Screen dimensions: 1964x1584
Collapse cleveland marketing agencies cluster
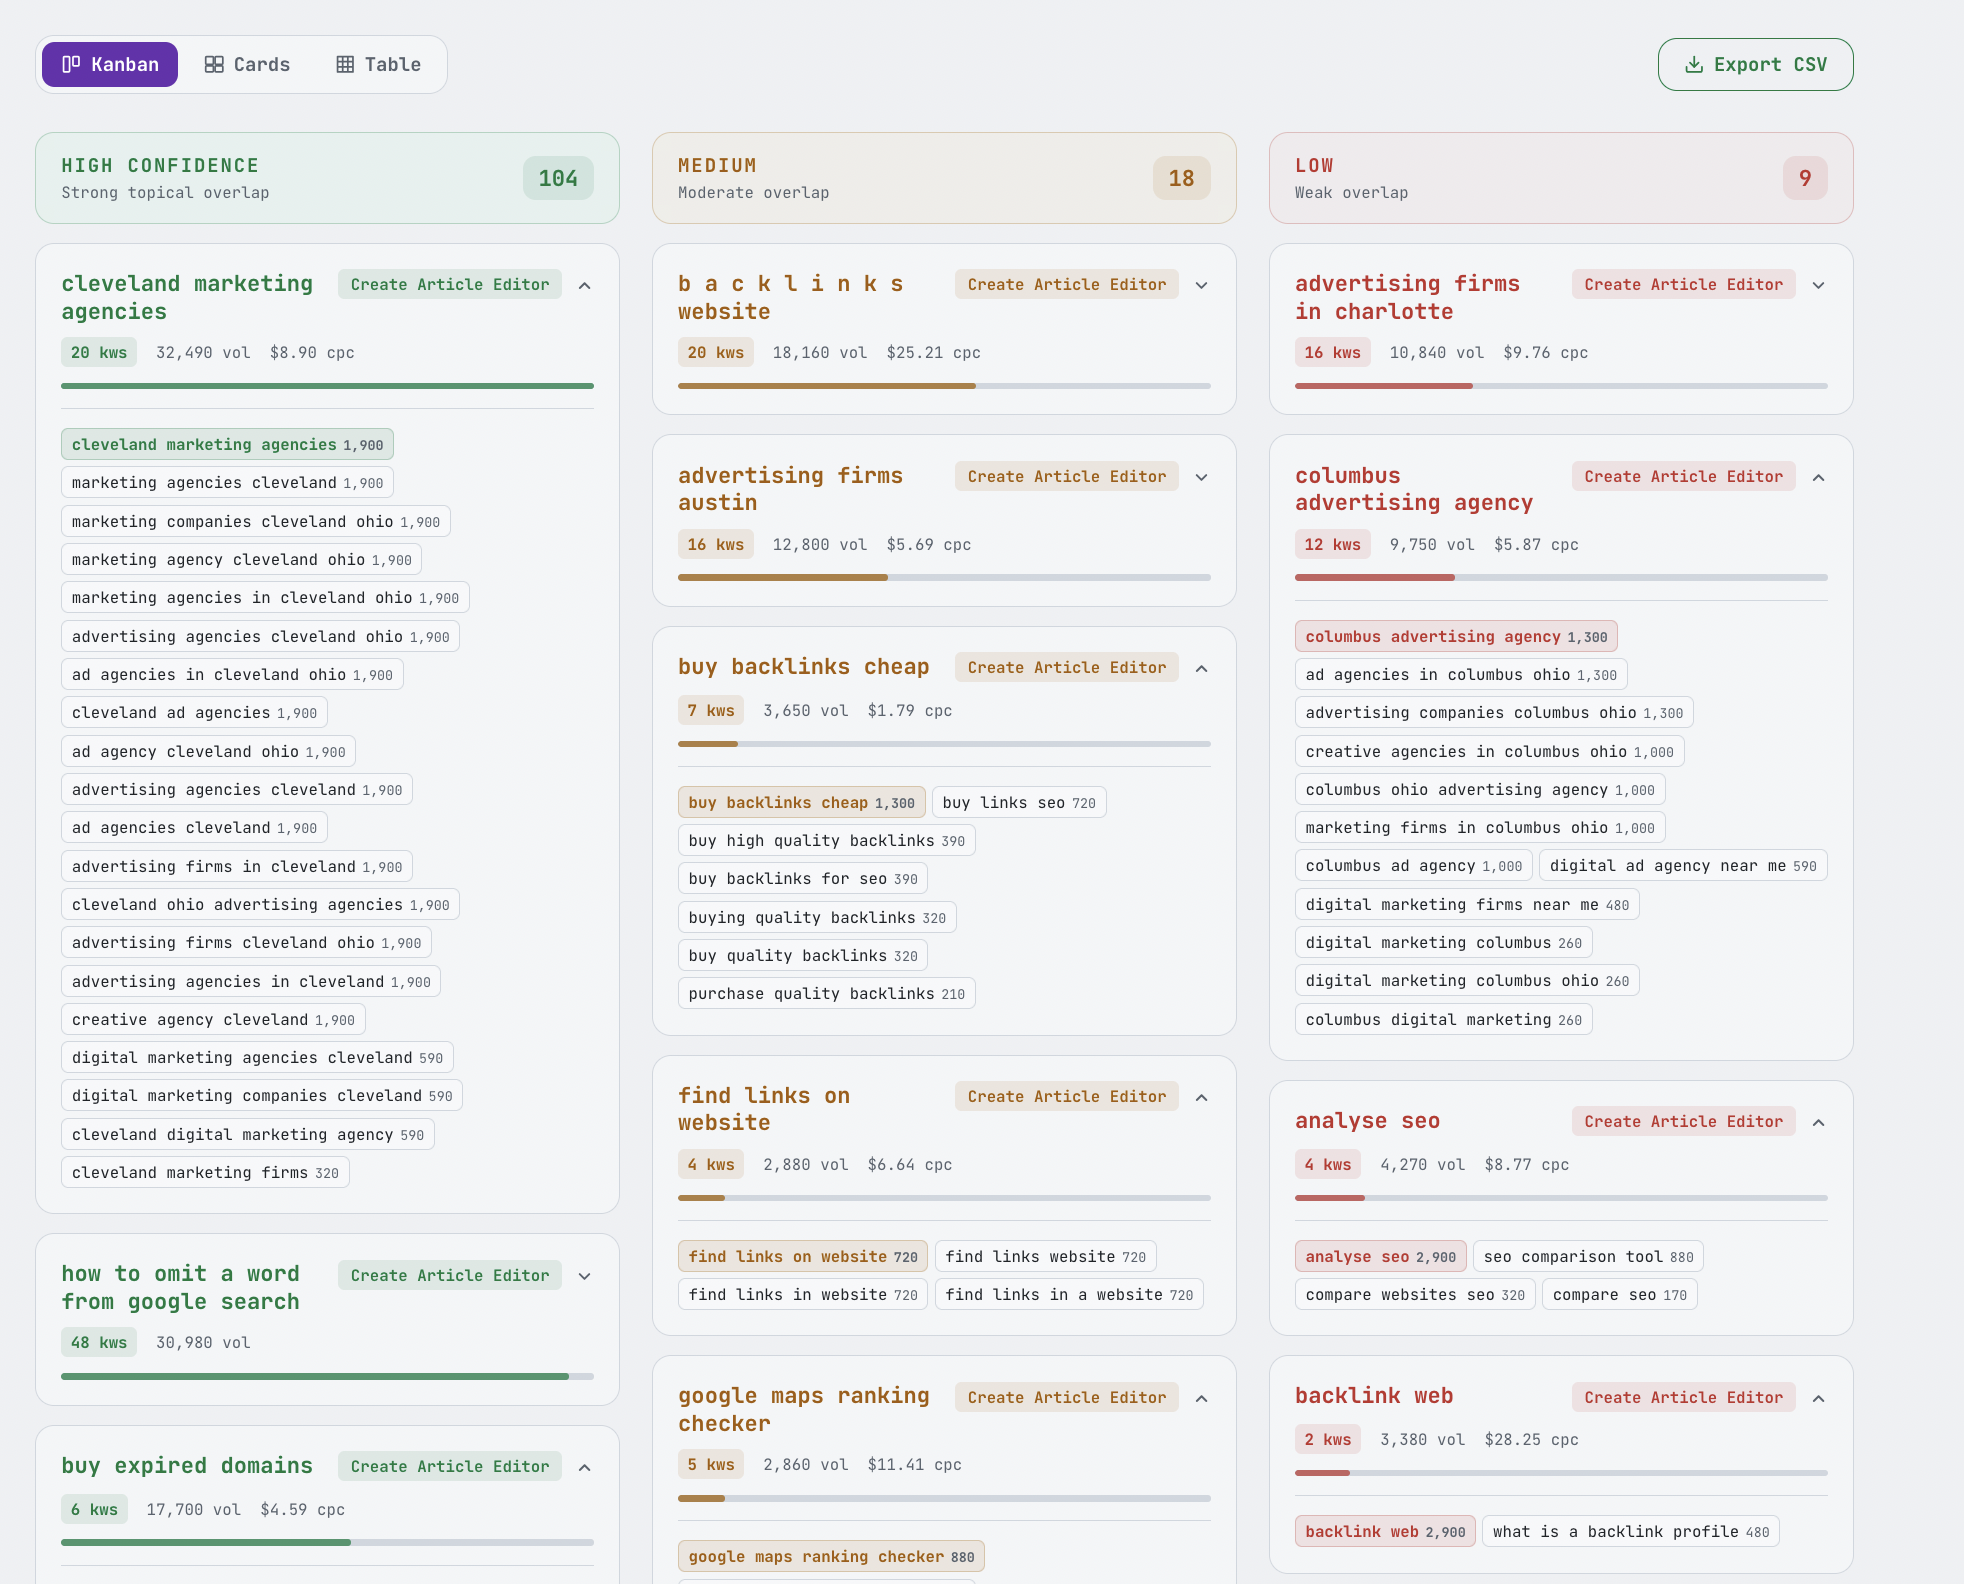pos(585,285)
